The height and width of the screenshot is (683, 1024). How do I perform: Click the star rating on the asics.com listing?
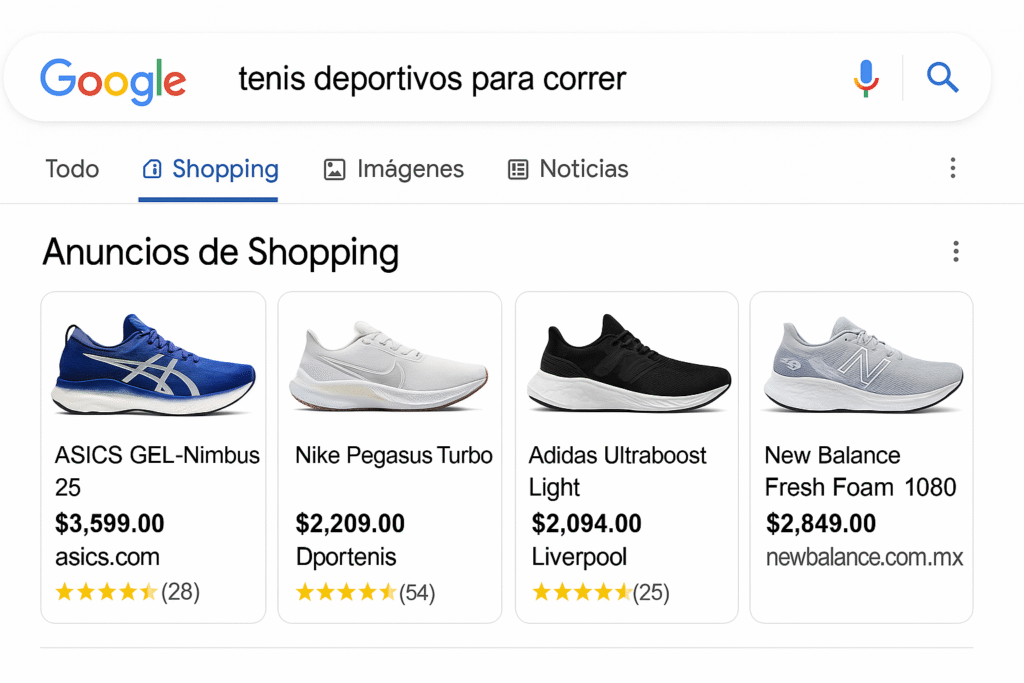pyautogui.click(x=106, y=592)
